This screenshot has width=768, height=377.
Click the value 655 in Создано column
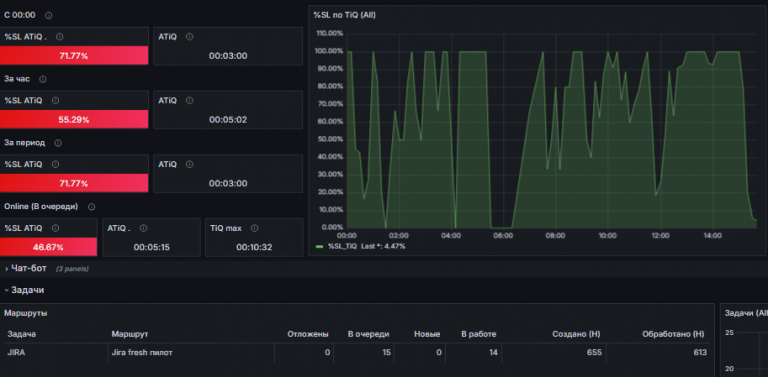pyautogui.click(x=594, y=353)
